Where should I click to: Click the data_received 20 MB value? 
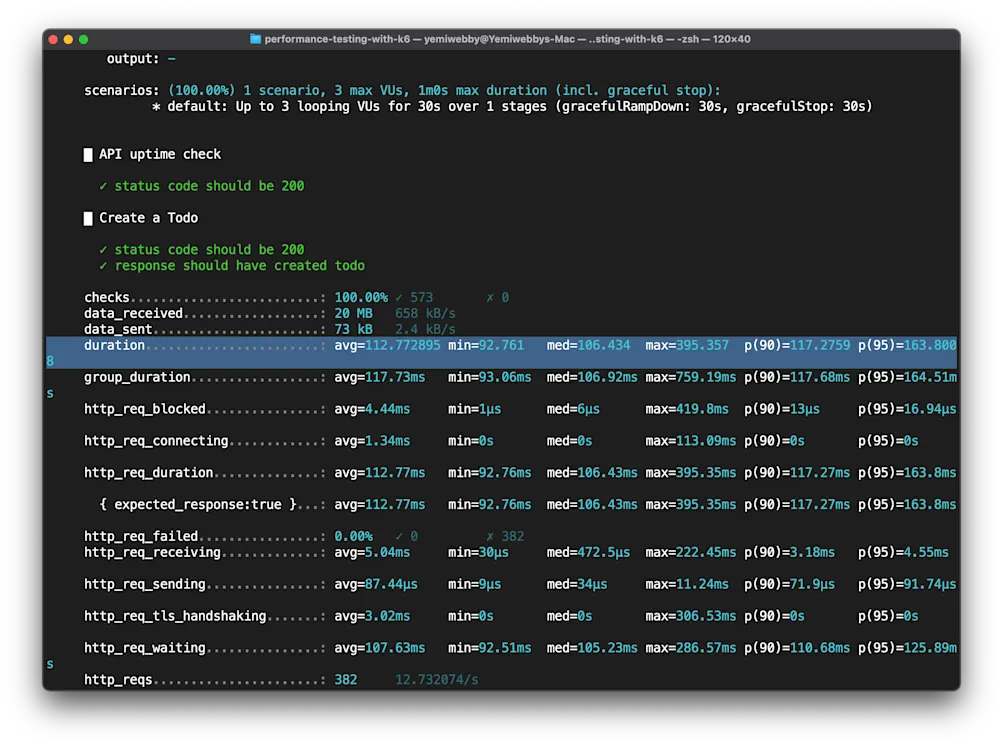tap(353, 314)
